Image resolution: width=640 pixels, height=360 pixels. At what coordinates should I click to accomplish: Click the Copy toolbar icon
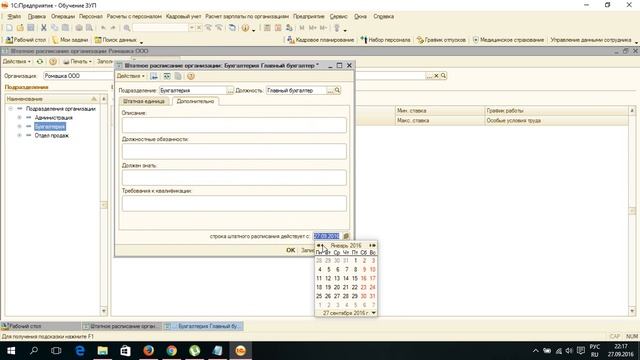[x=54, y=28]
